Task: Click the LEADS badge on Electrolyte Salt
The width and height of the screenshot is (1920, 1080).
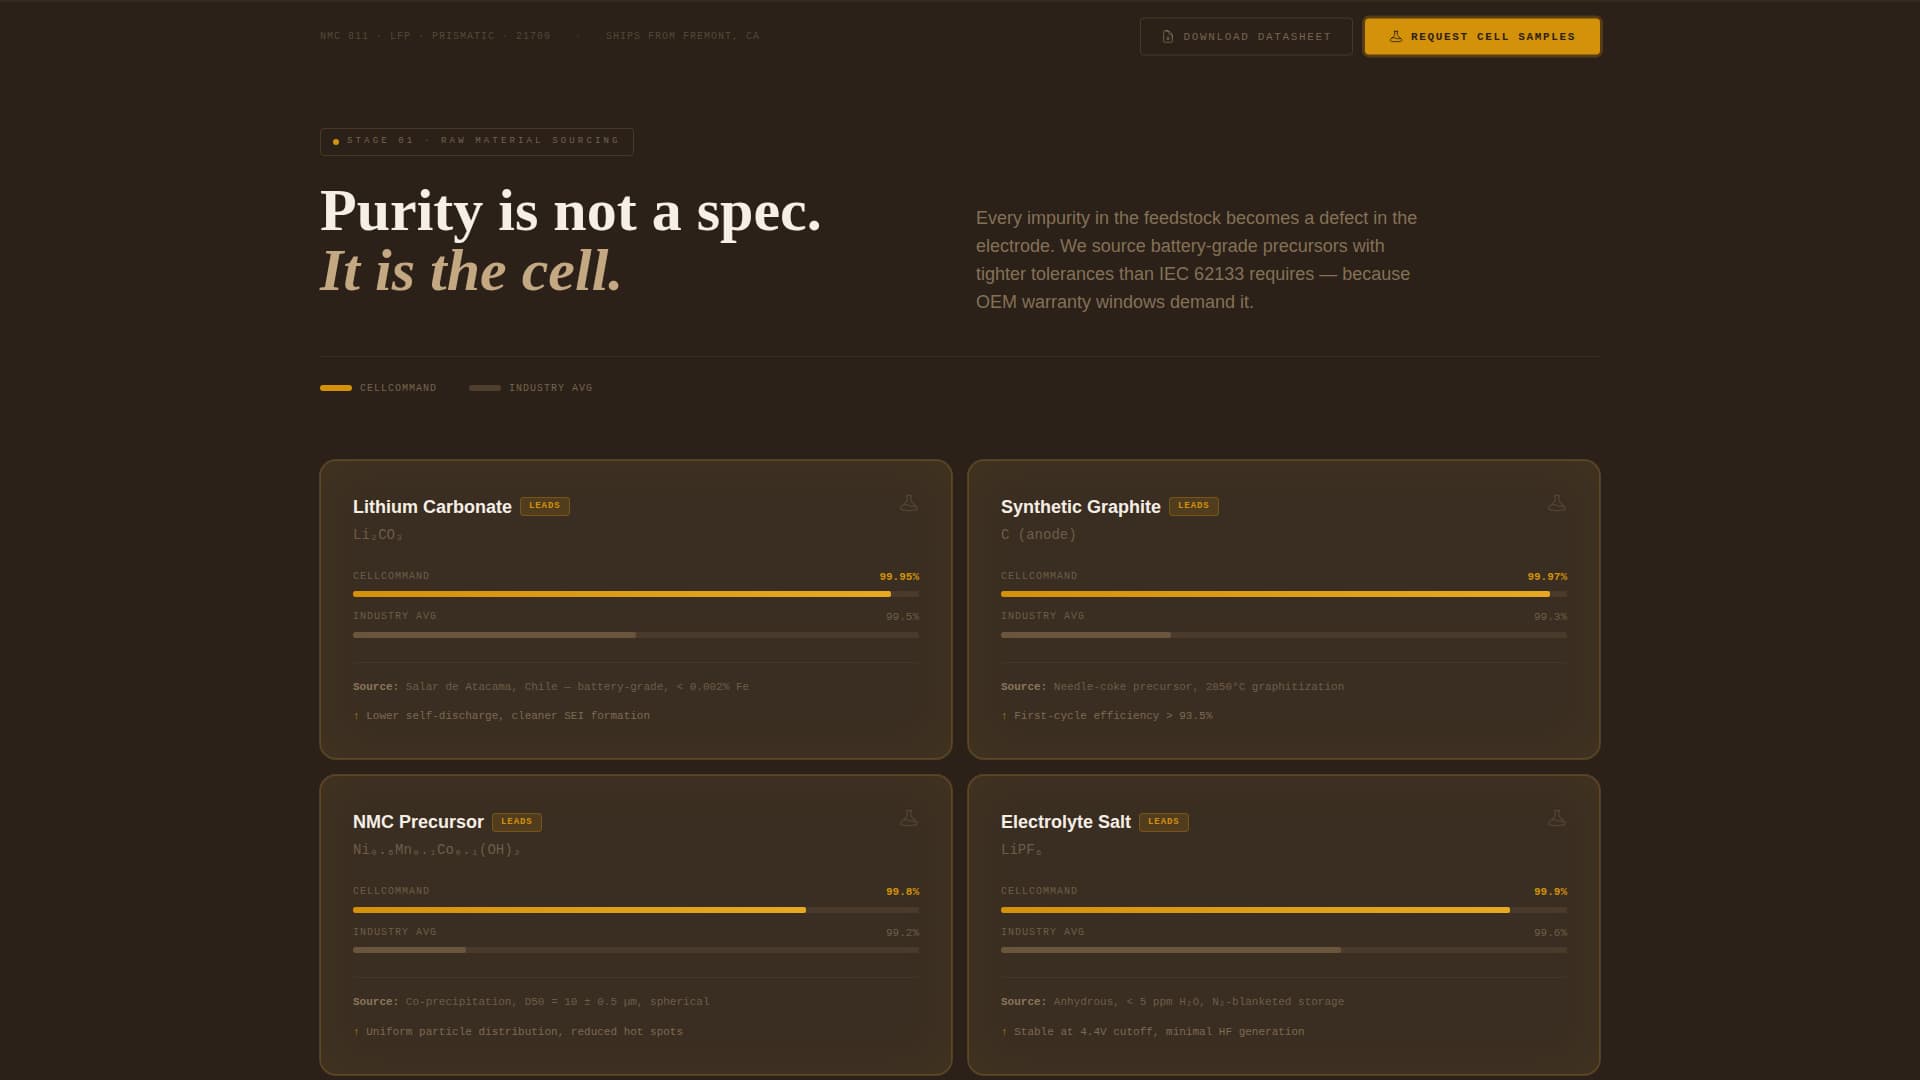Action: 1164,822
